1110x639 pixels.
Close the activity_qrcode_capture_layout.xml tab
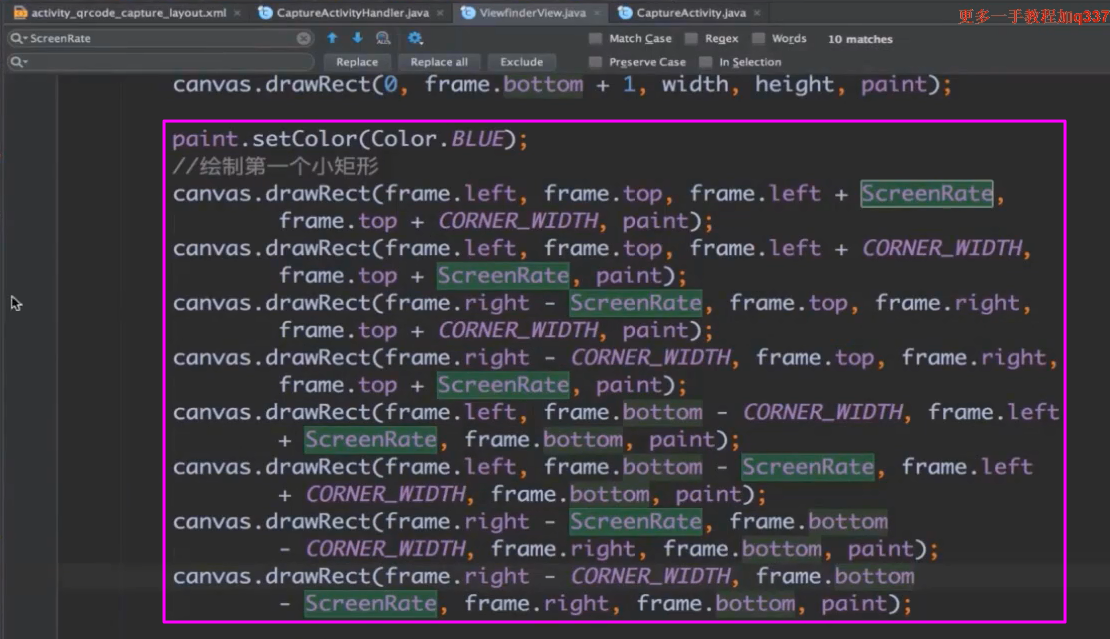pyautogui.click(x=236, y=13)
